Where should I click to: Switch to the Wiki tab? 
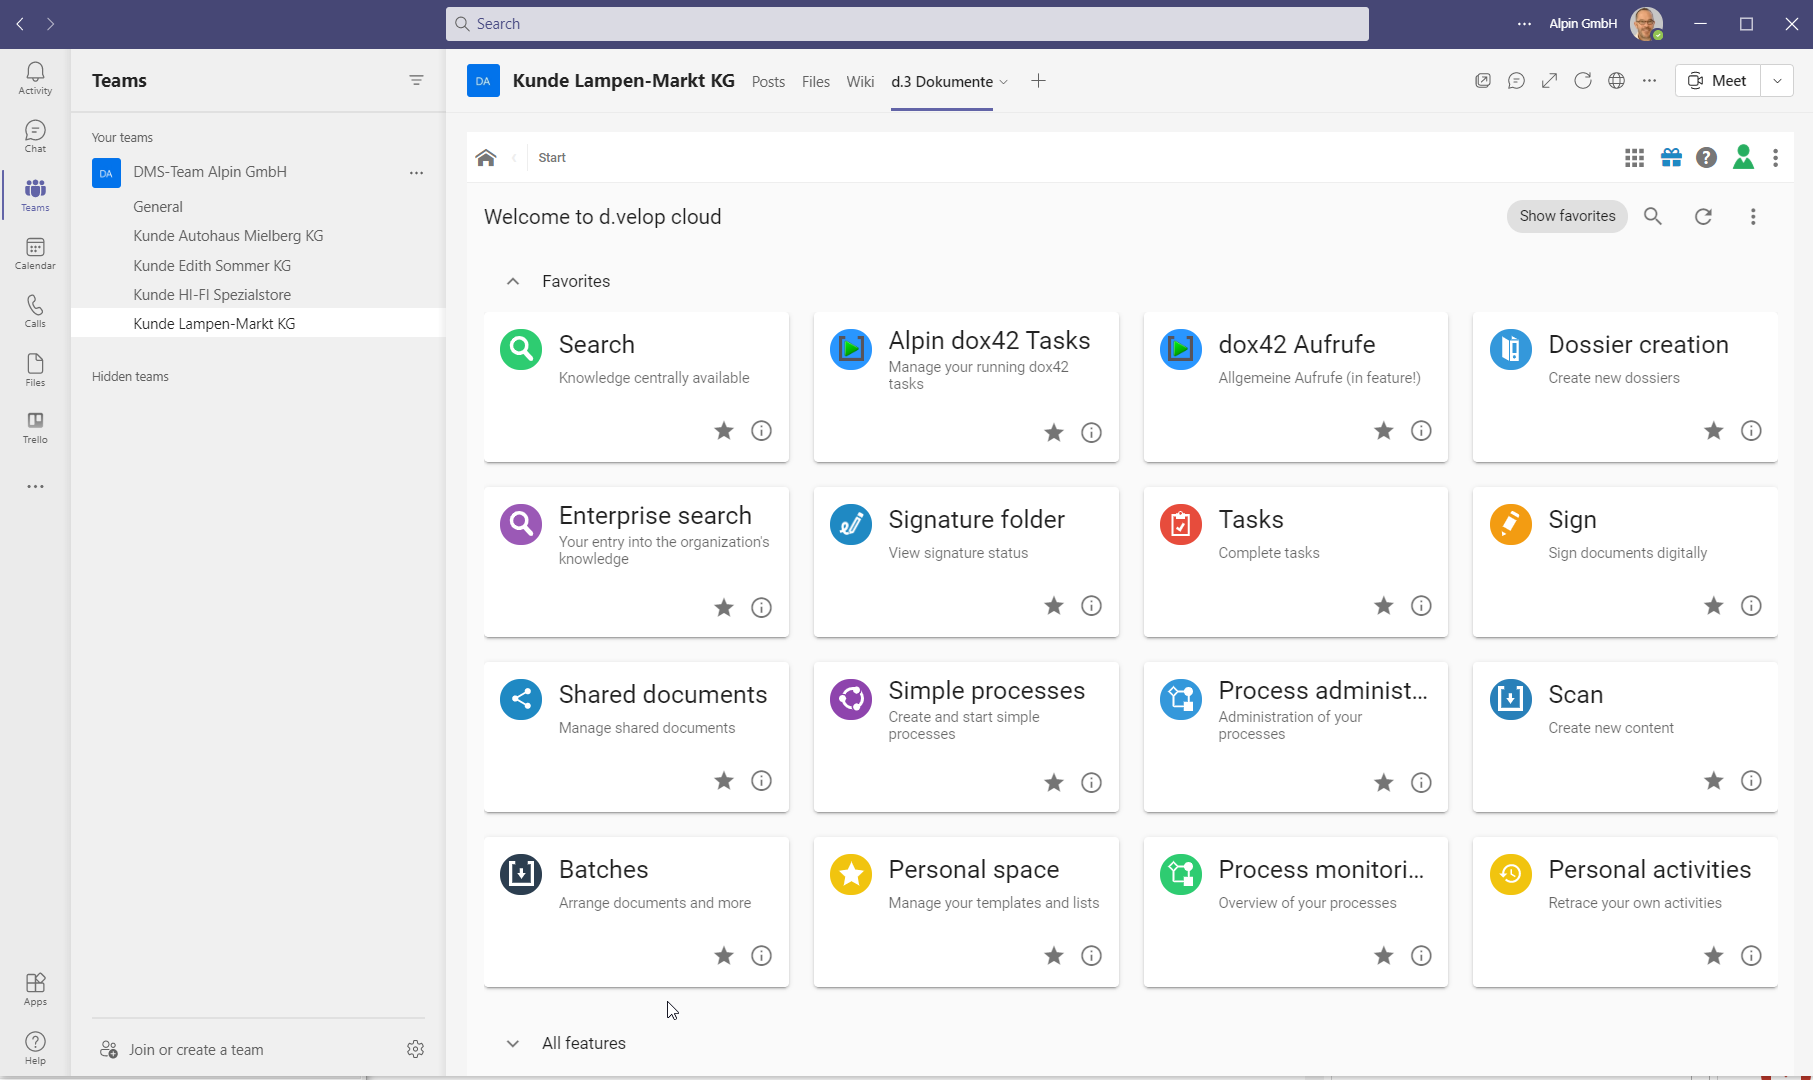(860, 82)
